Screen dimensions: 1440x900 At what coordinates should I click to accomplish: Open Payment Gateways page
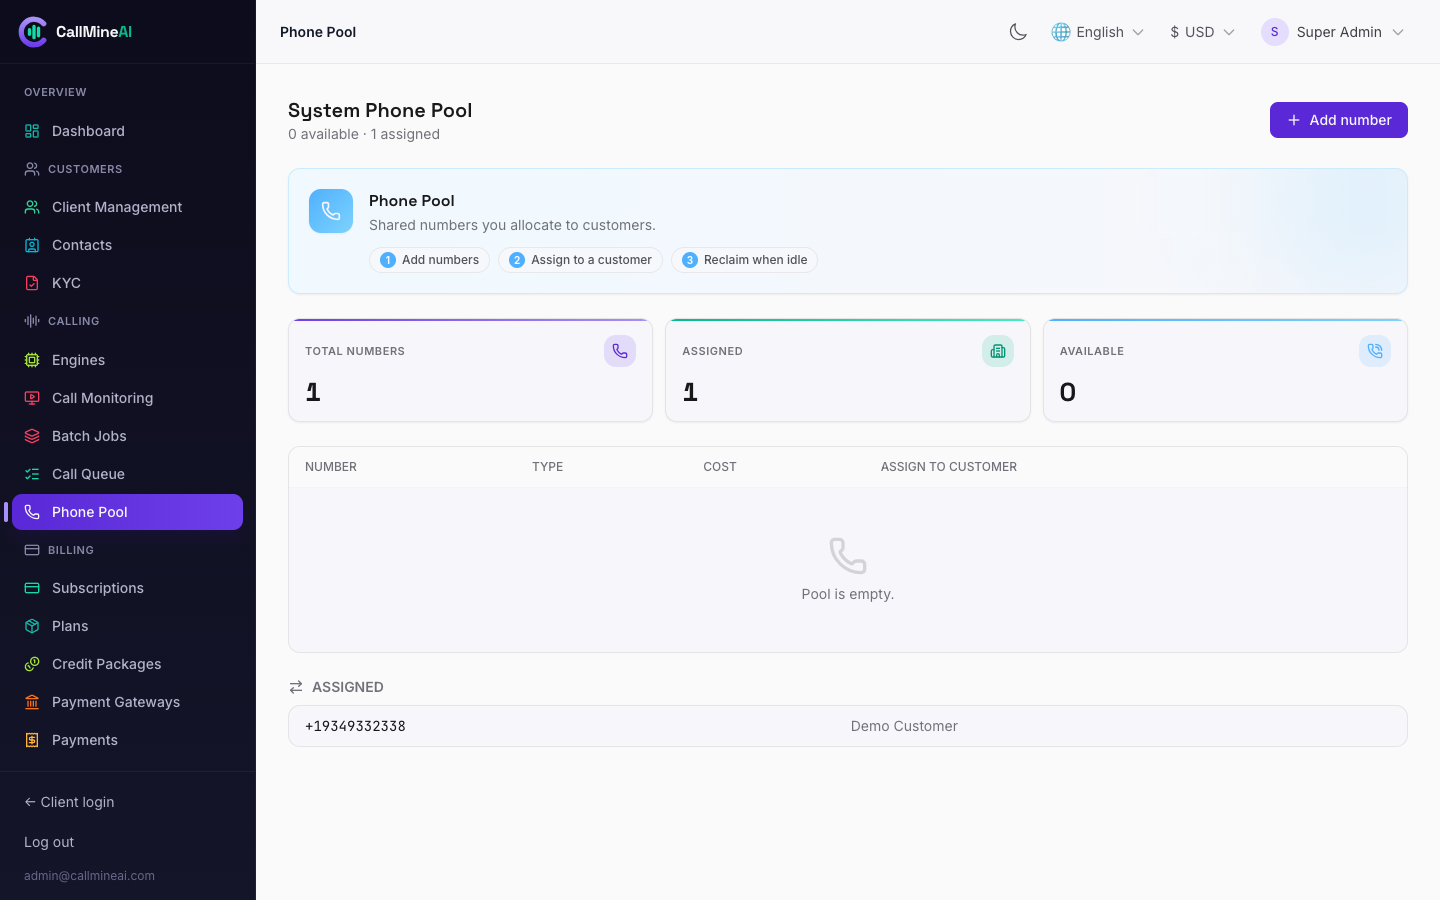[127, 702]
